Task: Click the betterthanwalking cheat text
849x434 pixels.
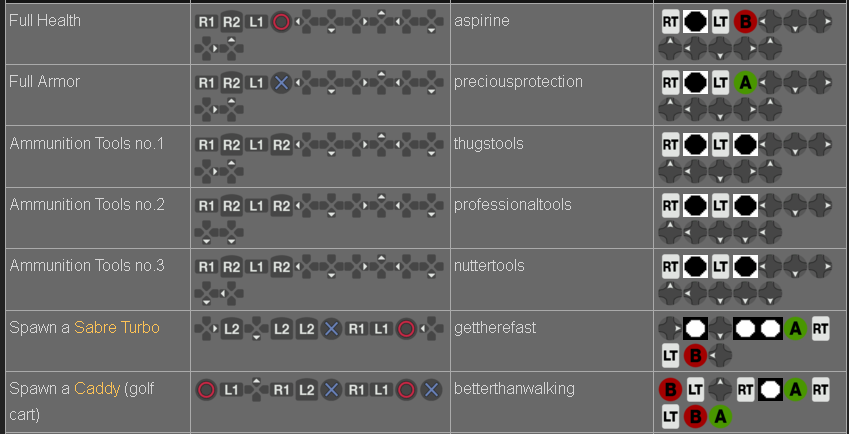Action: (x=513, y=388)
